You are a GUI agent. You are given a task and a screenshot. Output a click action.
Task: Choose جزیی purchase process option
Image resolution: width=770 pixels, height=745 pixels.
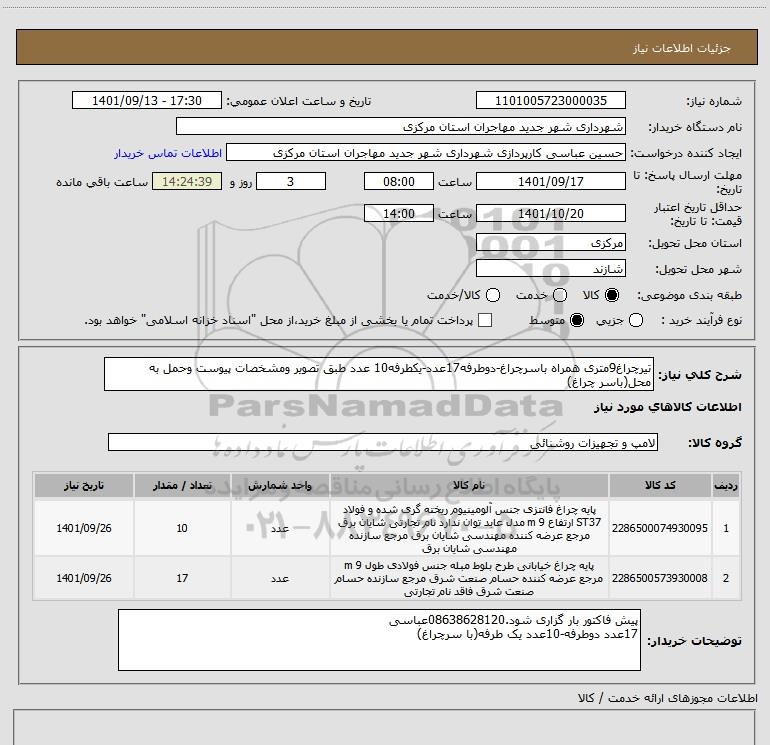(x=636, y=320)
